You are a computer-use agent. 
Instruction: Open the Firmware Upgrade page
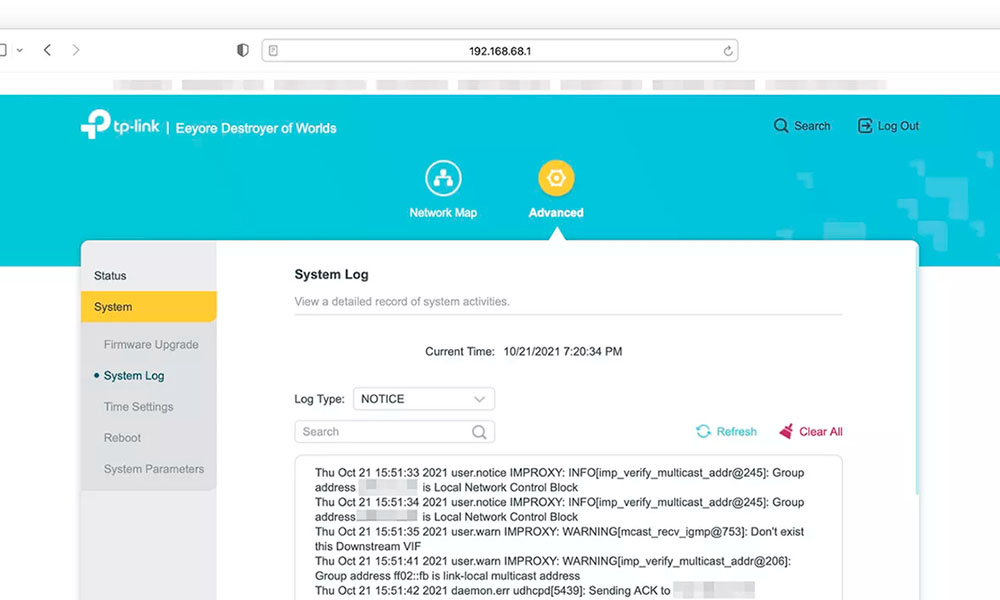(x=151, y=345)
